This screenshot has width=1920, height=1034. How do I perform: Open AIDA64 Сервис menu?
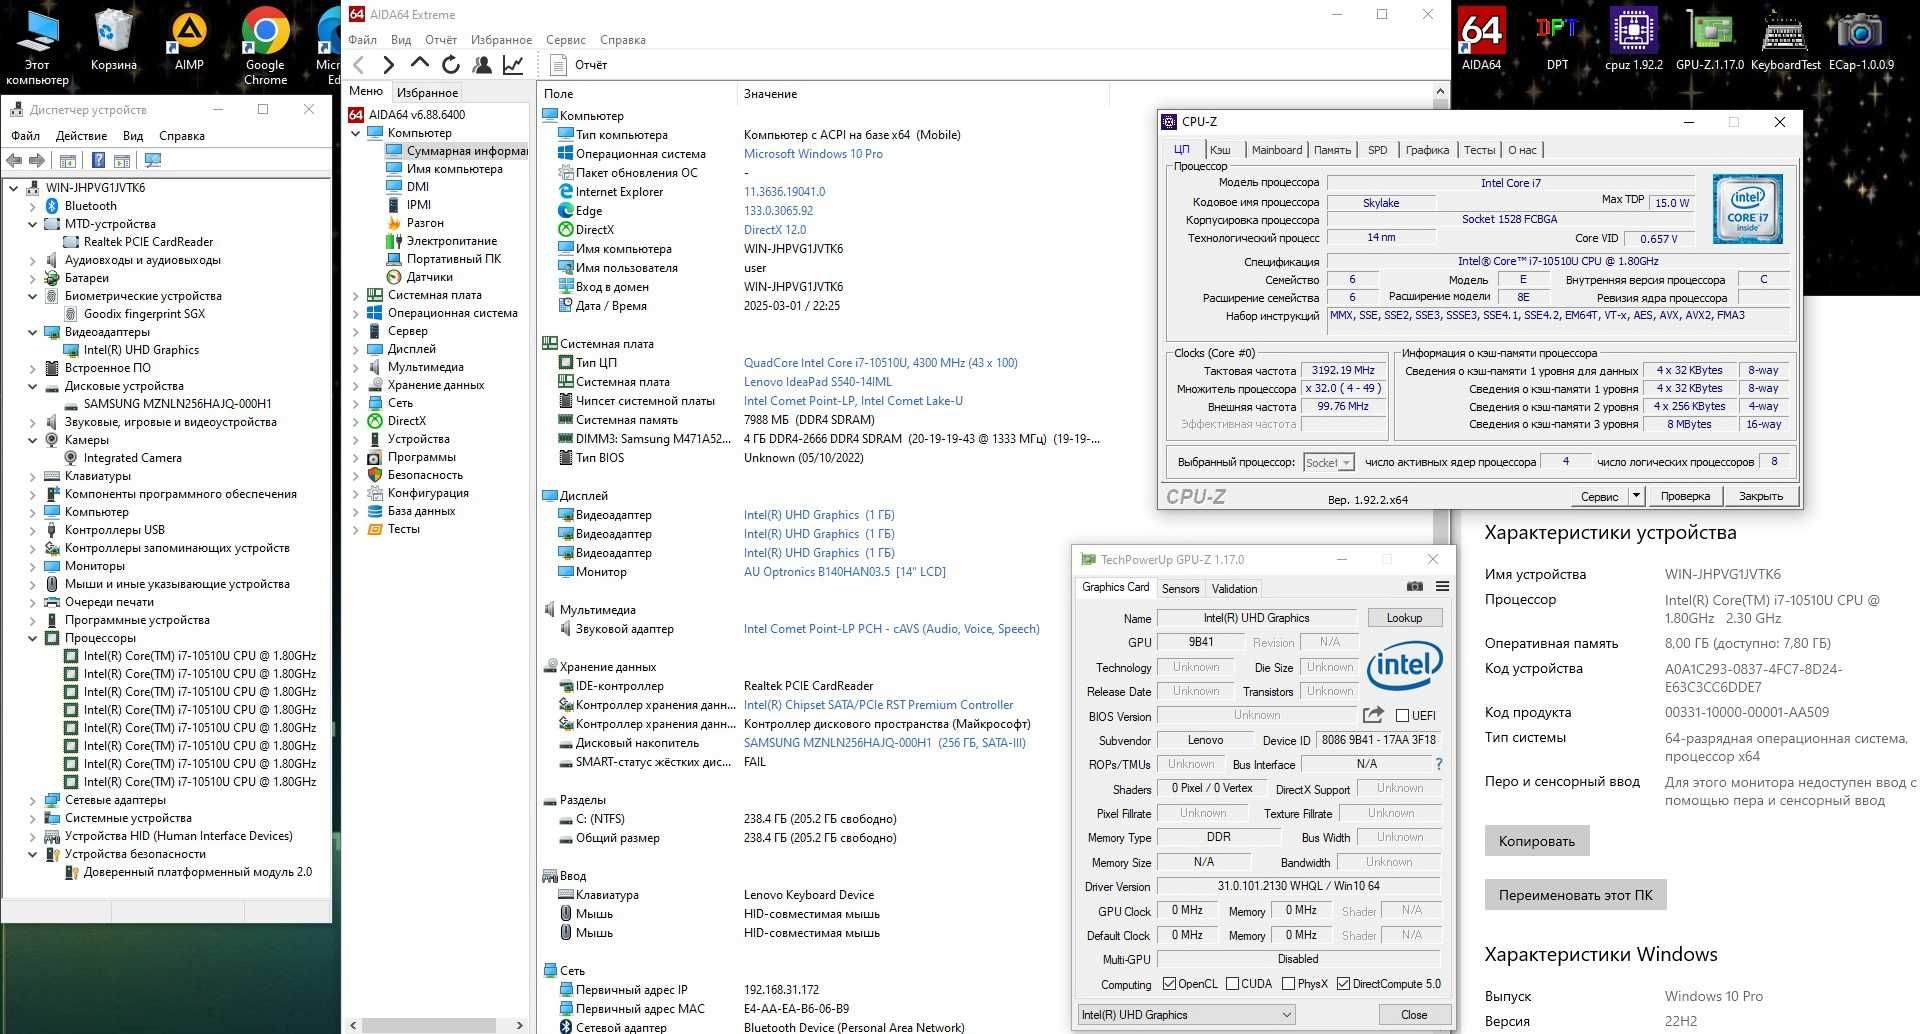[x=566, y=40]
